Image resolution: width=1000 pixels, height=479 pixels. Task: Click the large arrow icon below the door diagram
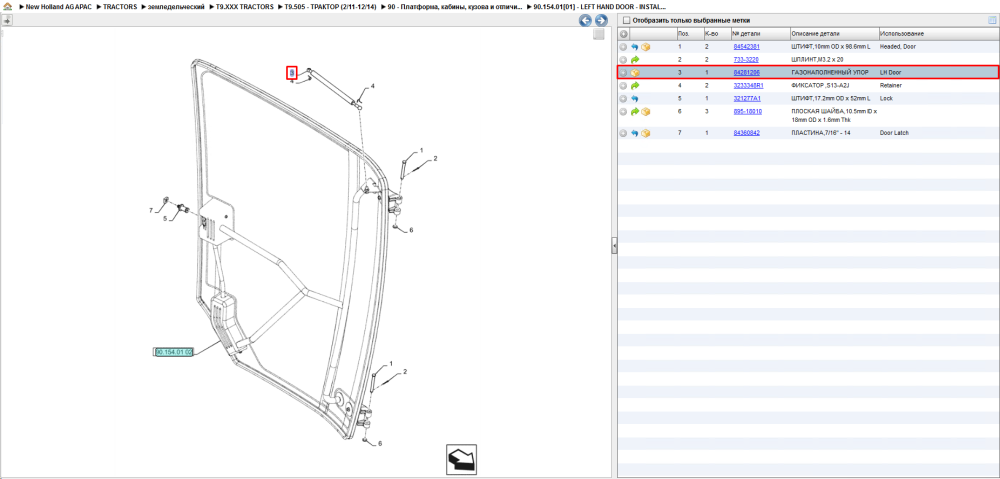coord(461,459)
